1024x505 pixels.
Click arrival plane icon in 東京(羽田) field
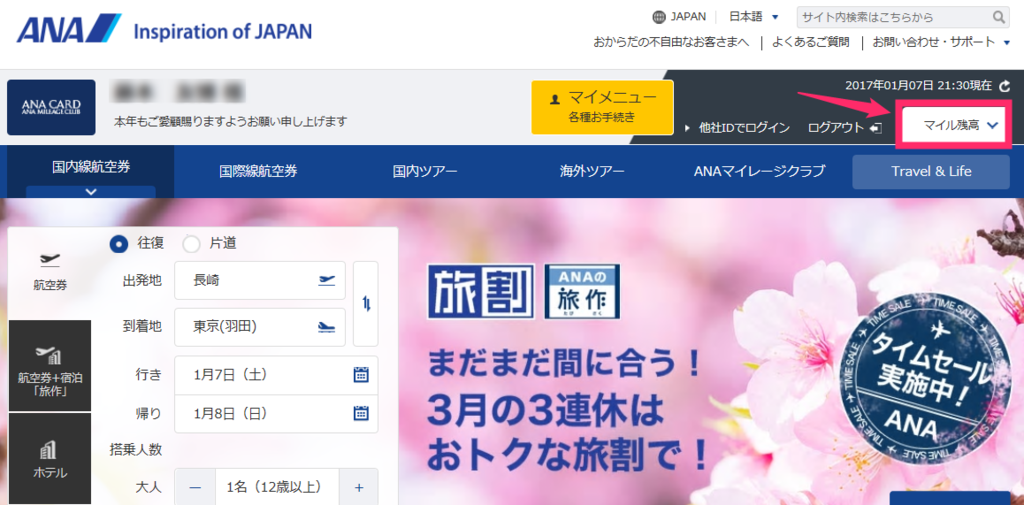coord(326,327)
